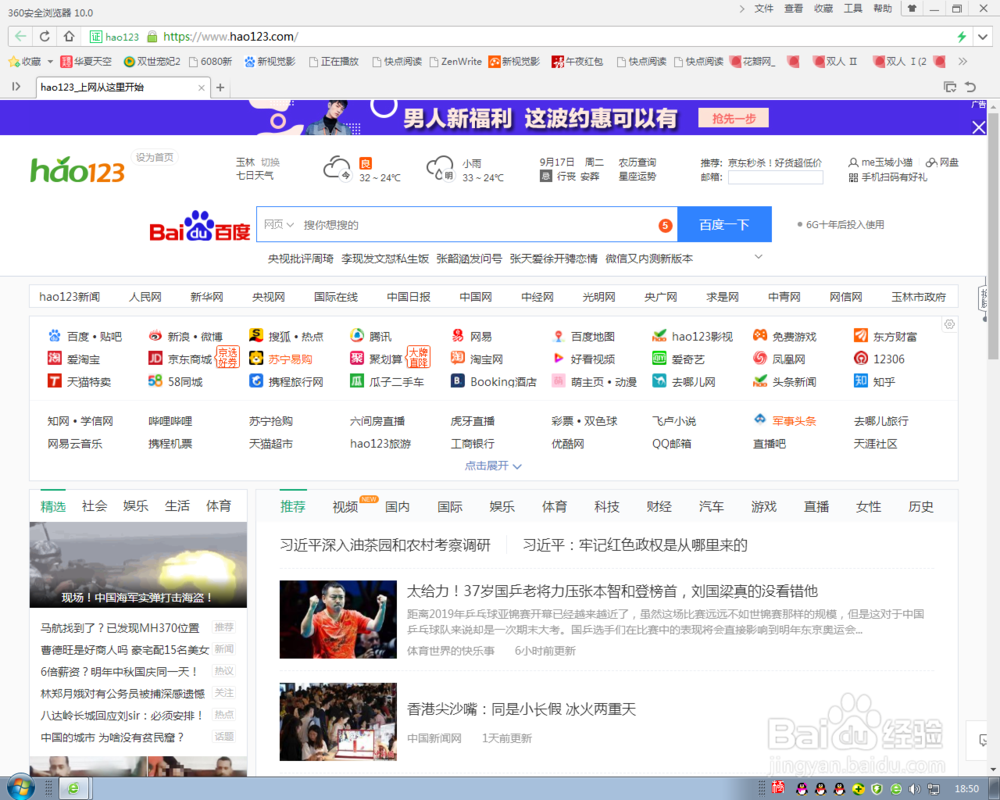
Task: Click the volume speaker tray icon
Action: pyautogui.click(x=915, y=789)
